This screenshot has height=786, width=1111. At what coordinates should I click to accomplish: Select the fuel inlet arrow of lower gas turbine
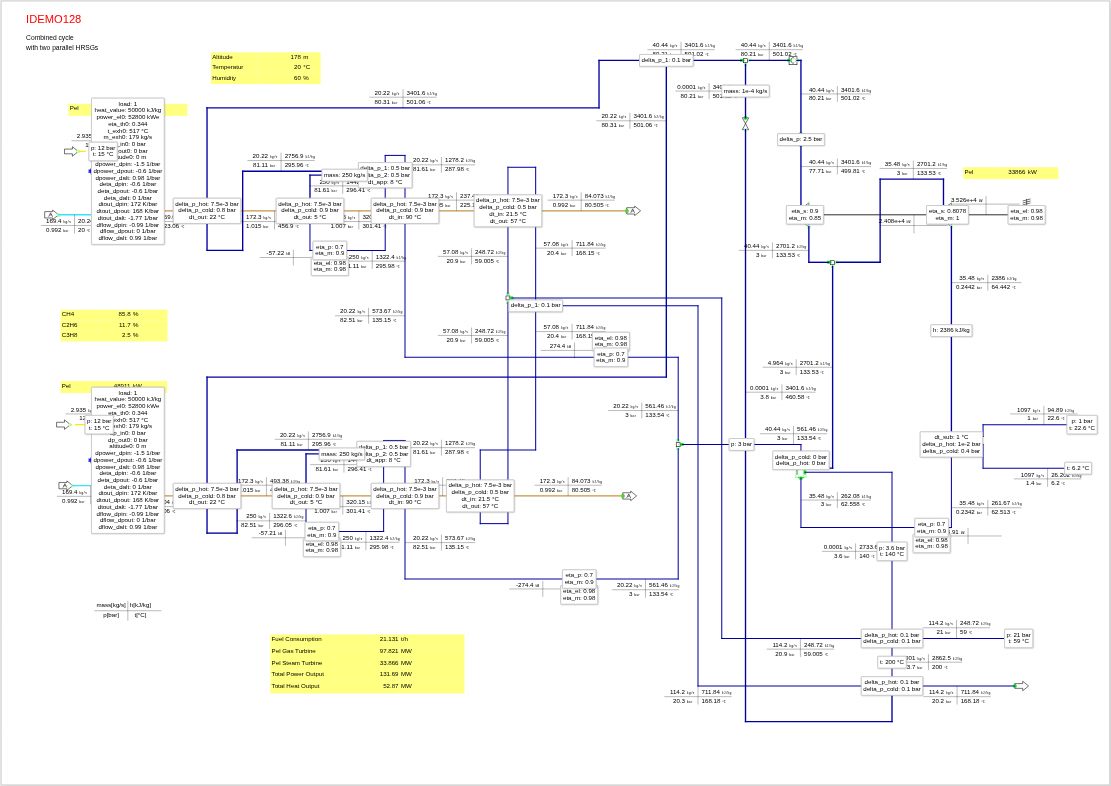(63, 424)
